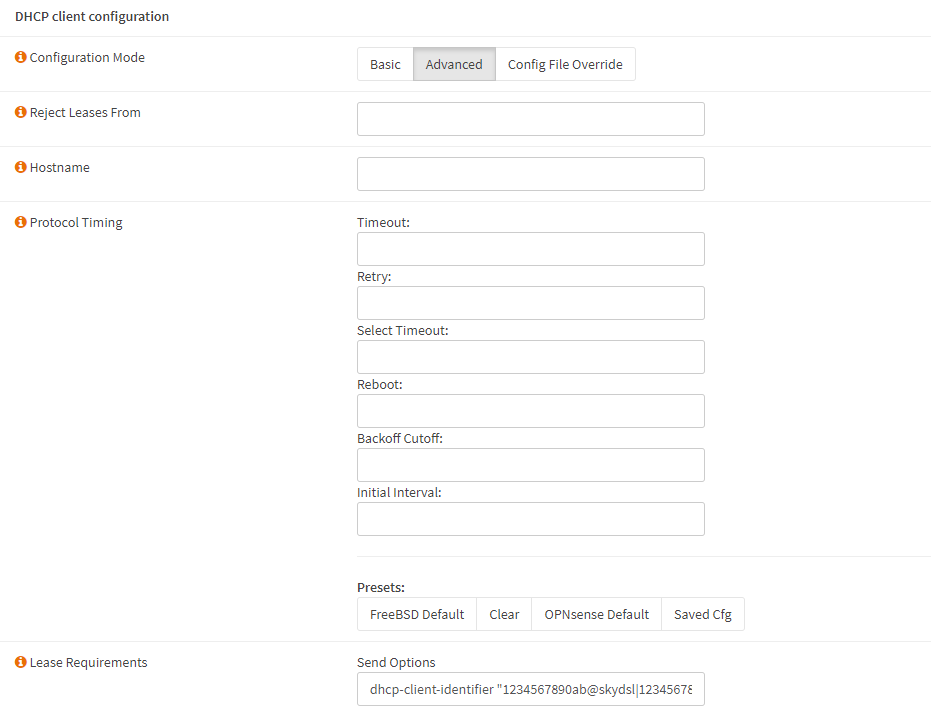This screenshot has height=725, width=931.
Task: Show help for Protocol Timing via info icon
Action: click(x=21, y=223)
